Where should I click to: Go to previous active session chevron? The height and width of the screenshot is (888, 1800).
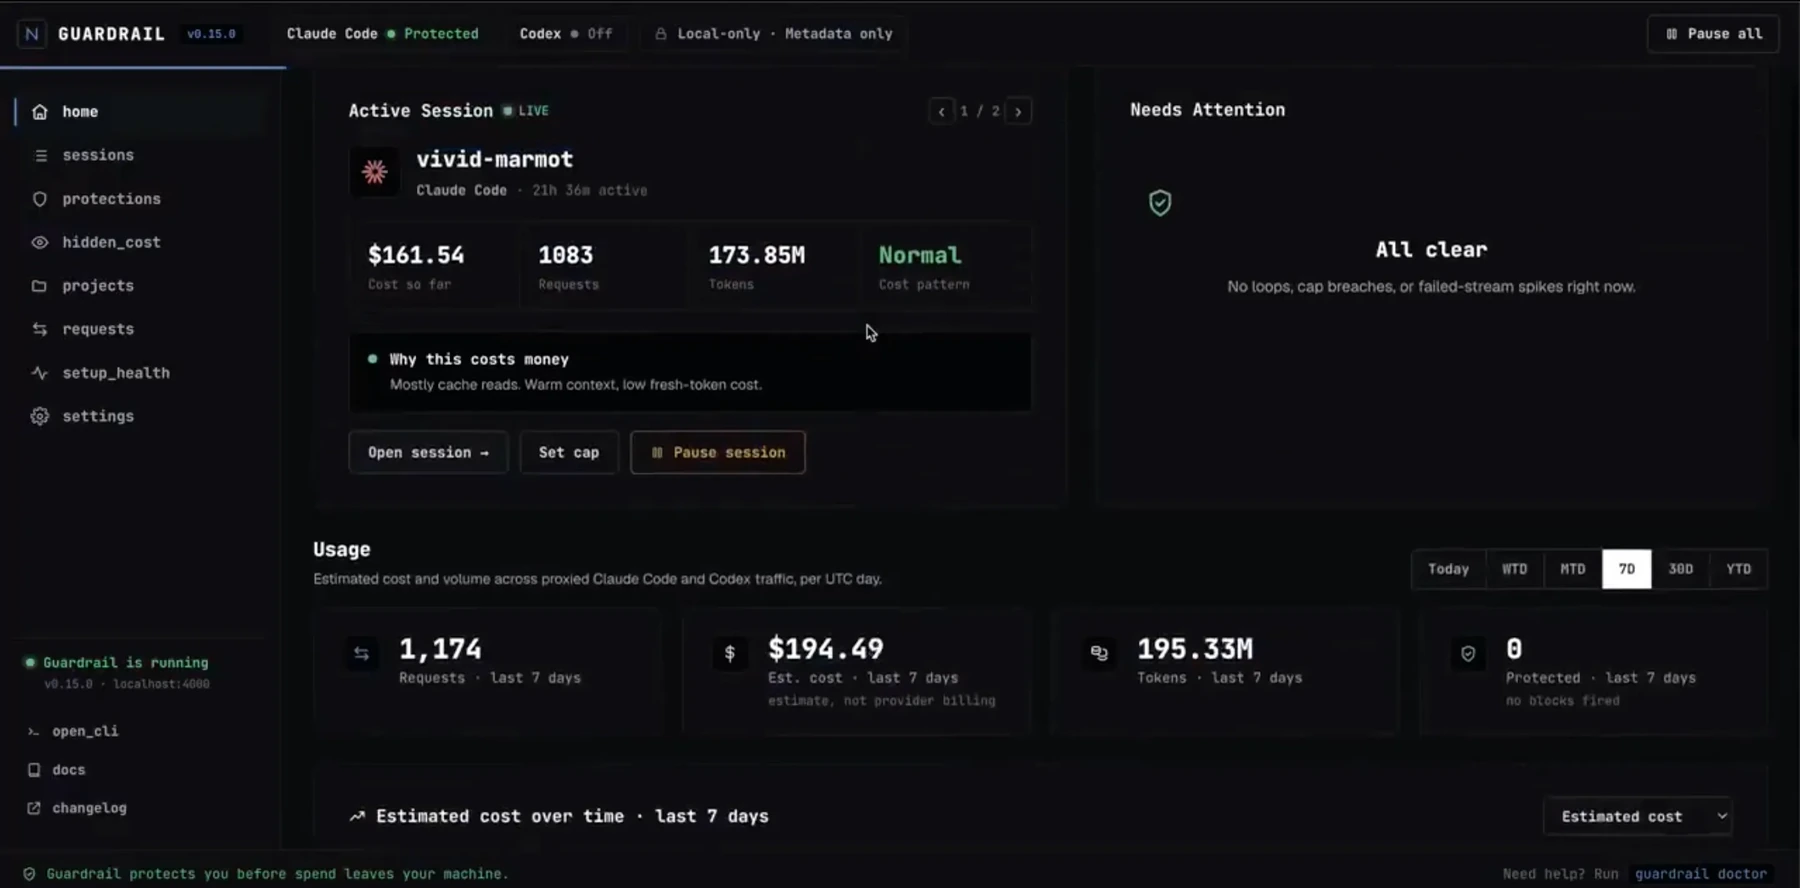click(941, 111)
